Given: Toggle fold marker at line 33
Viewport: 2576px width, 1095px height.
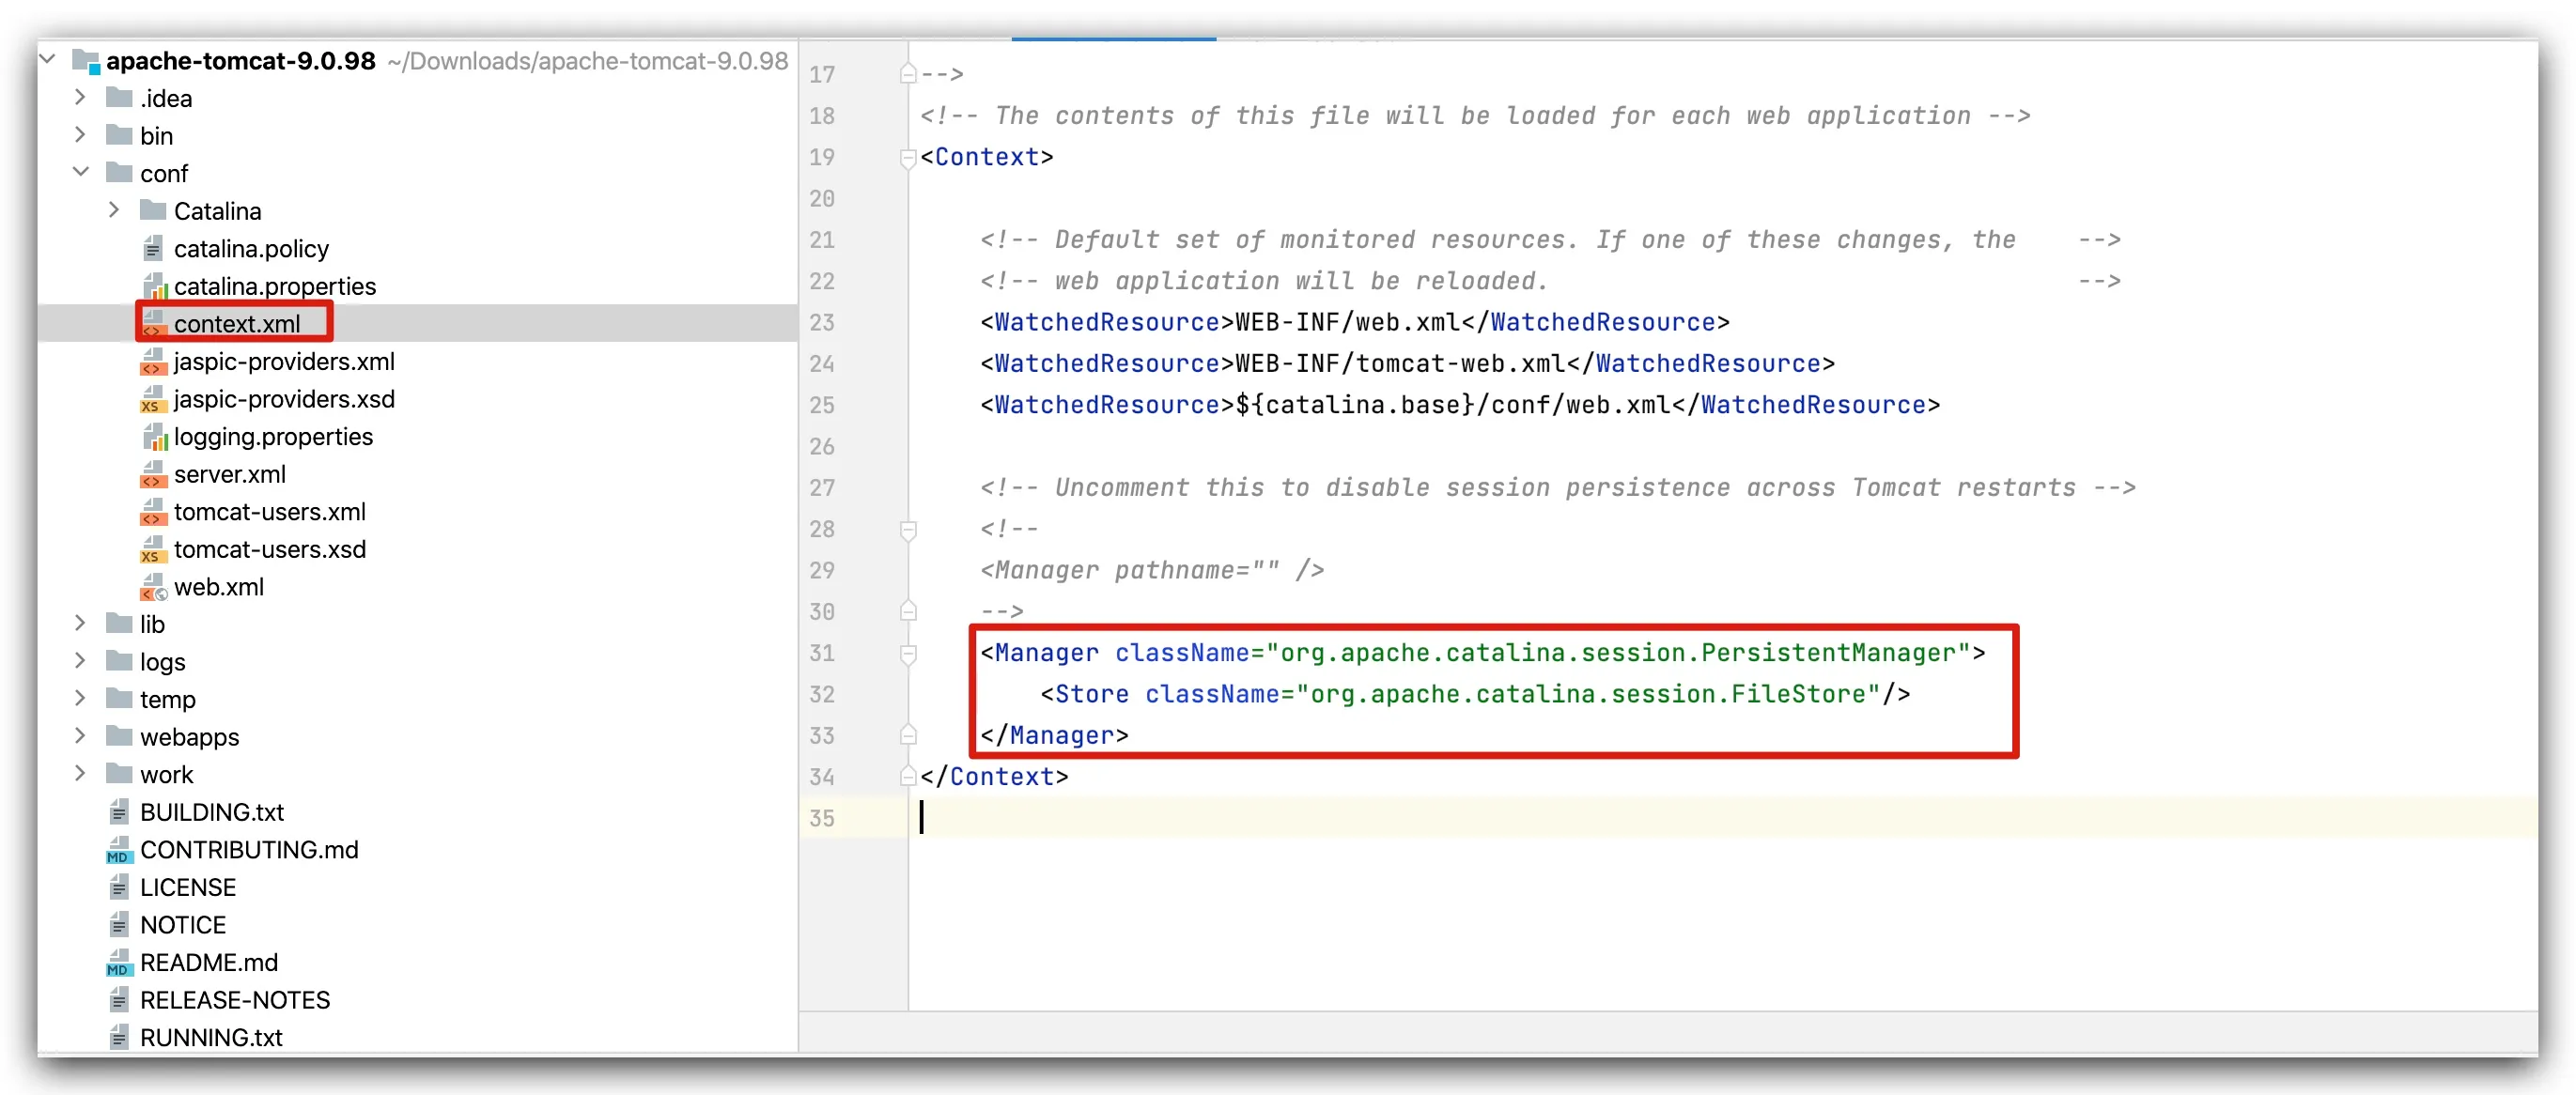Looking at the screenshot, I should [908, 735].
